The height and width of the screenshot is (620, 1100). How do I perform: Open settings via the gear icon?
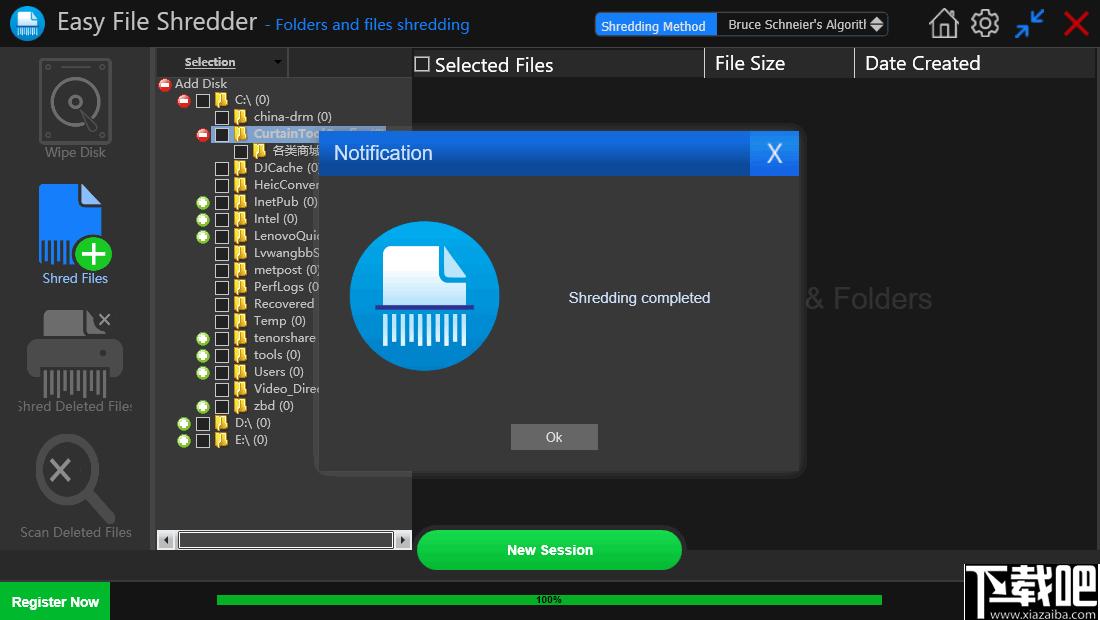coord(985,23)
